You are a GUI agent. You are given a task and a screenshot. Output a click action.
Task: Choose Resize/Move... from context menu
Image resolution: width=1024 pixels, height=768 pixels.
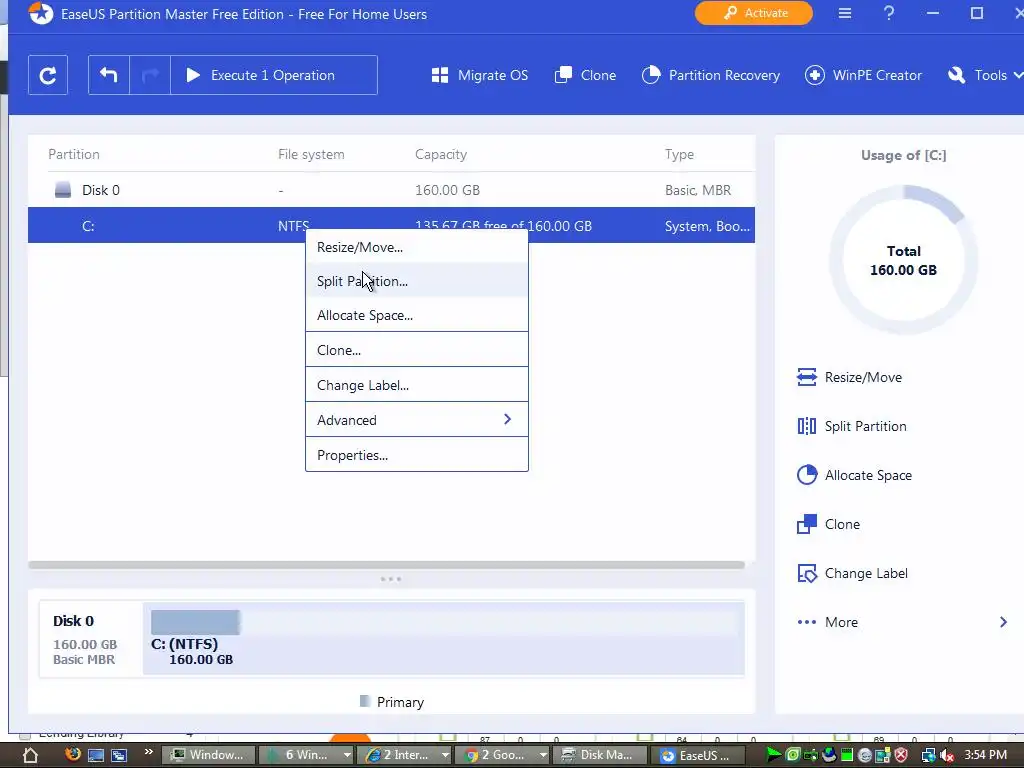click(x=417, y=247)
